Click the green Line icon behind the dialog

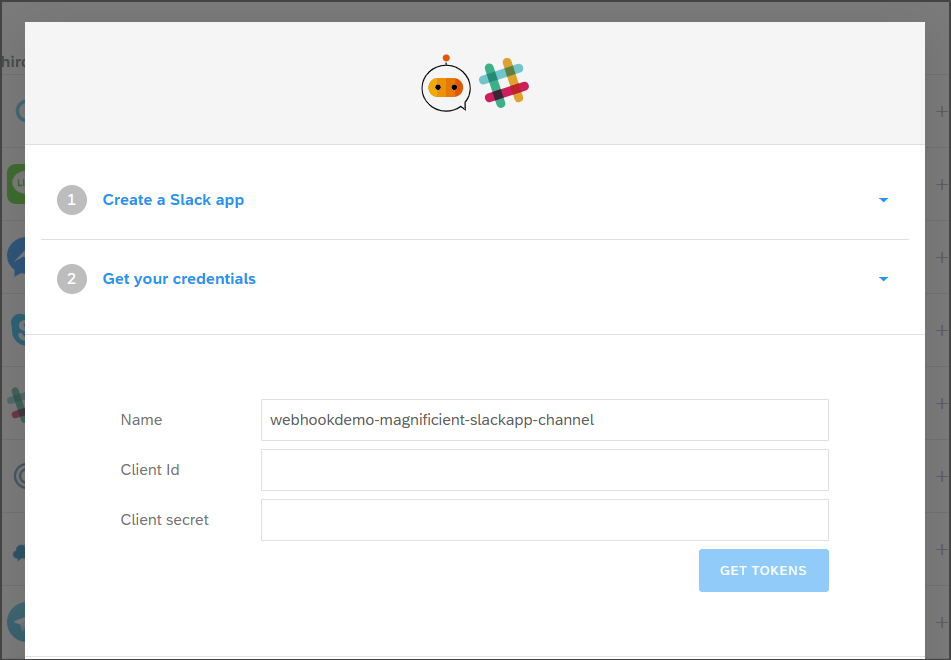click(16, 184)
